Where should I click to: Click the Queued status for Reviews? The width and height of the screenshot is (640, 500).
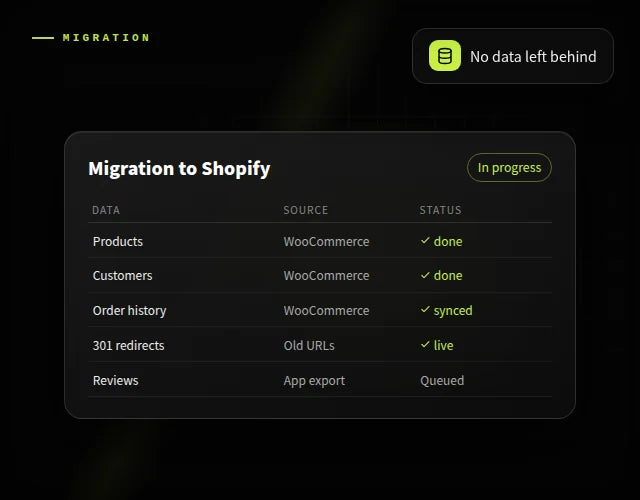tap(442, 381)
